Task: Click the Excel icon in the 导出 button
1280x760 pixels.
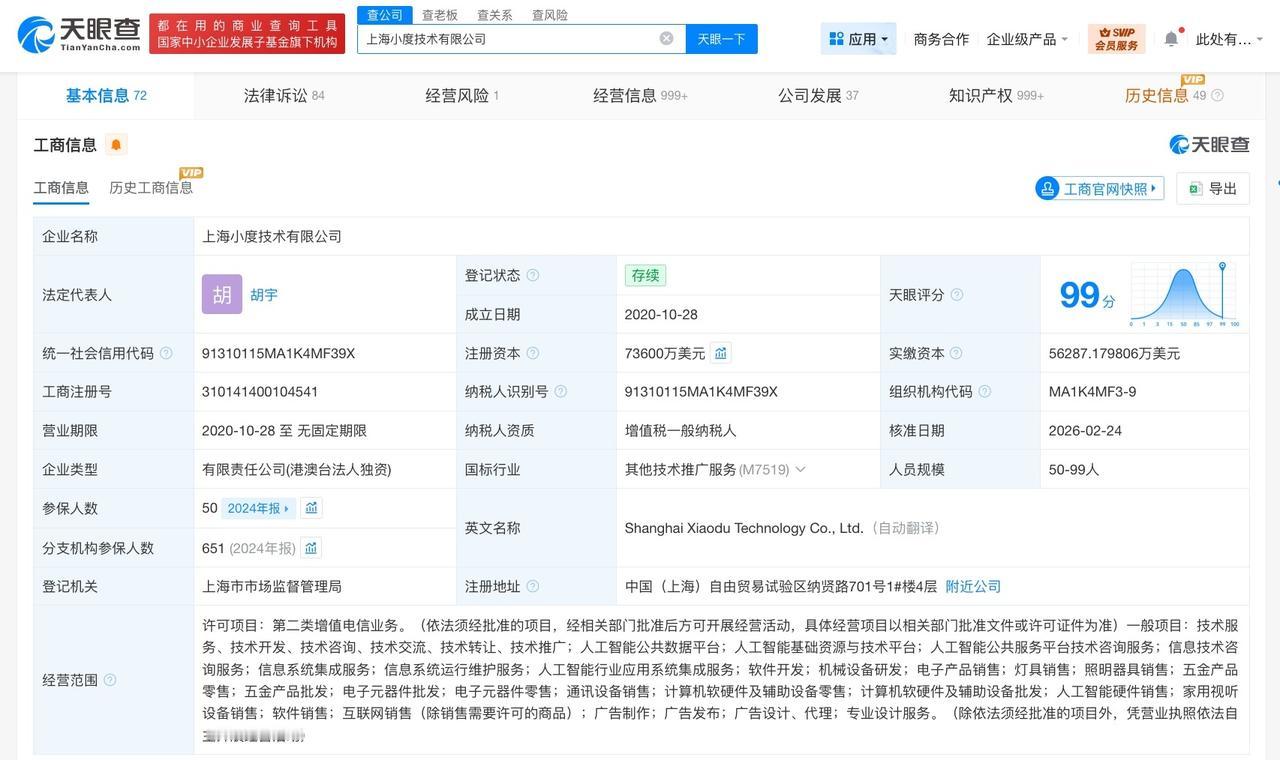Action: (1195, 188)
